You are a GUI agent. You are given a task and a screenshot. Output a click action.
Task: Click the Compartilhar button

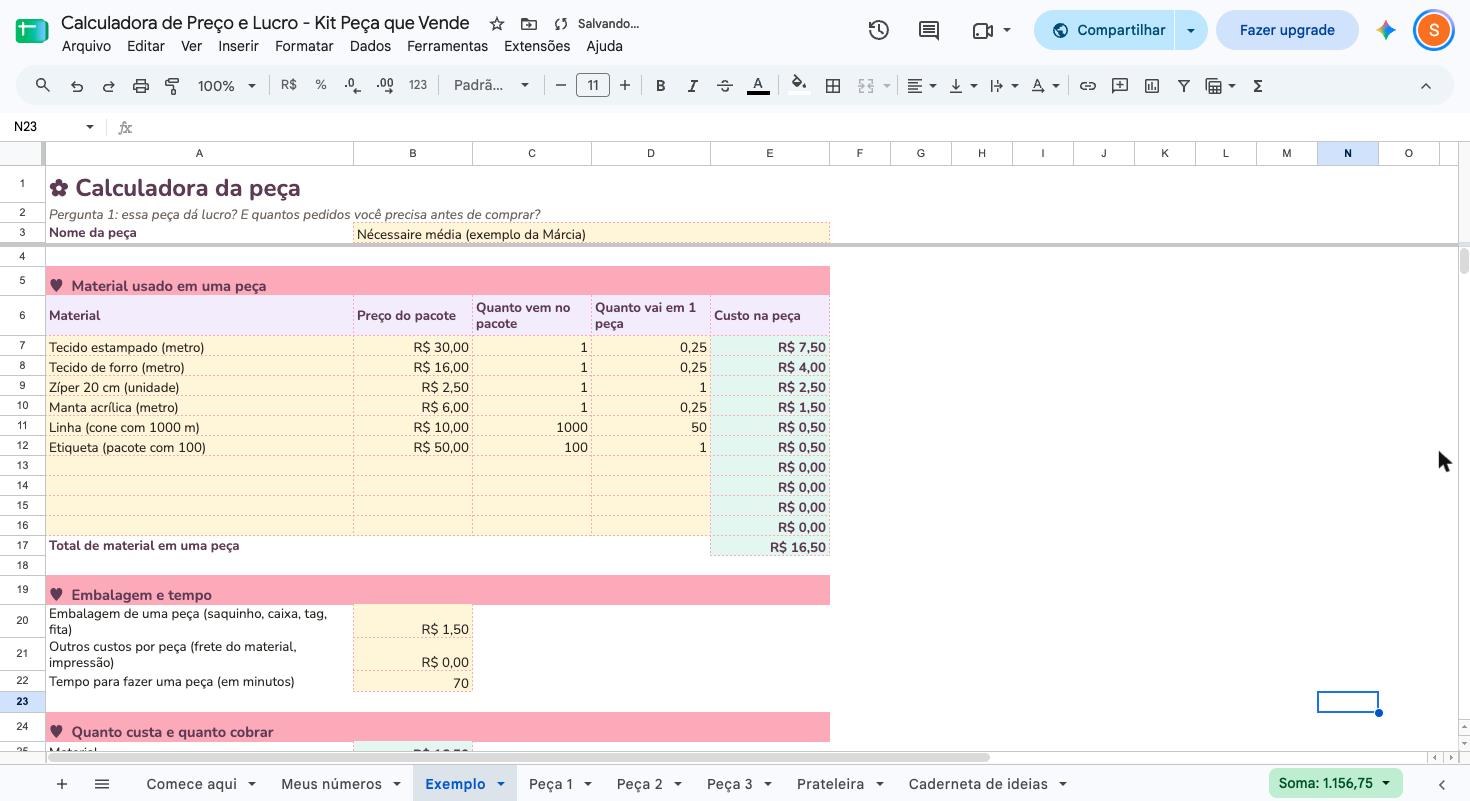click(x=1105, y=30)
